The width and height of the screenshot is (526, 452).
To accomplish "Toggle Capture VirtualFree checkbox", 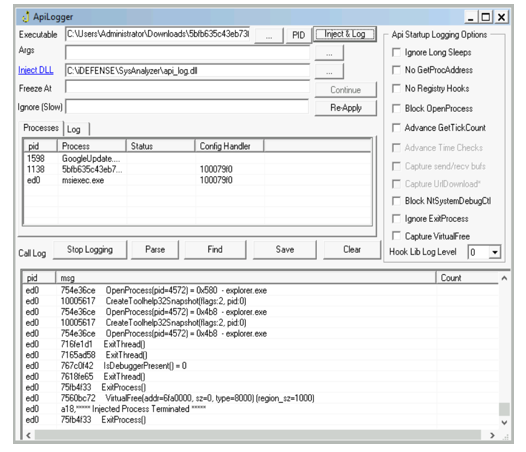I will point(396,236).
